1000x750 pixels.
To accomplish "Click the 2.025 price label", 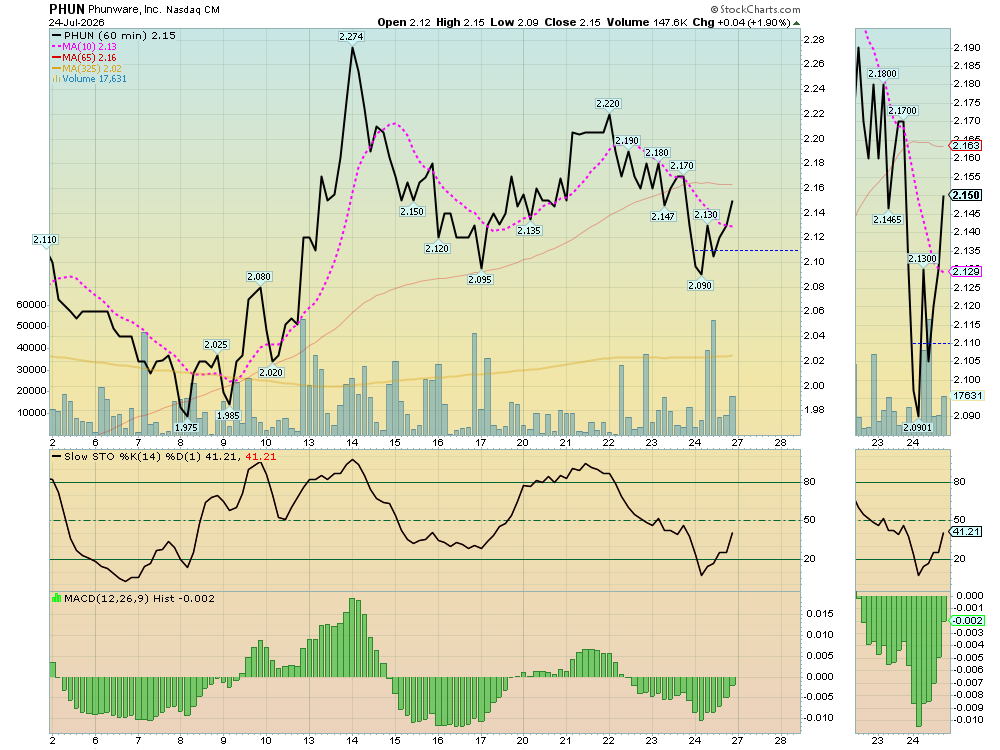I will [216, 344].
